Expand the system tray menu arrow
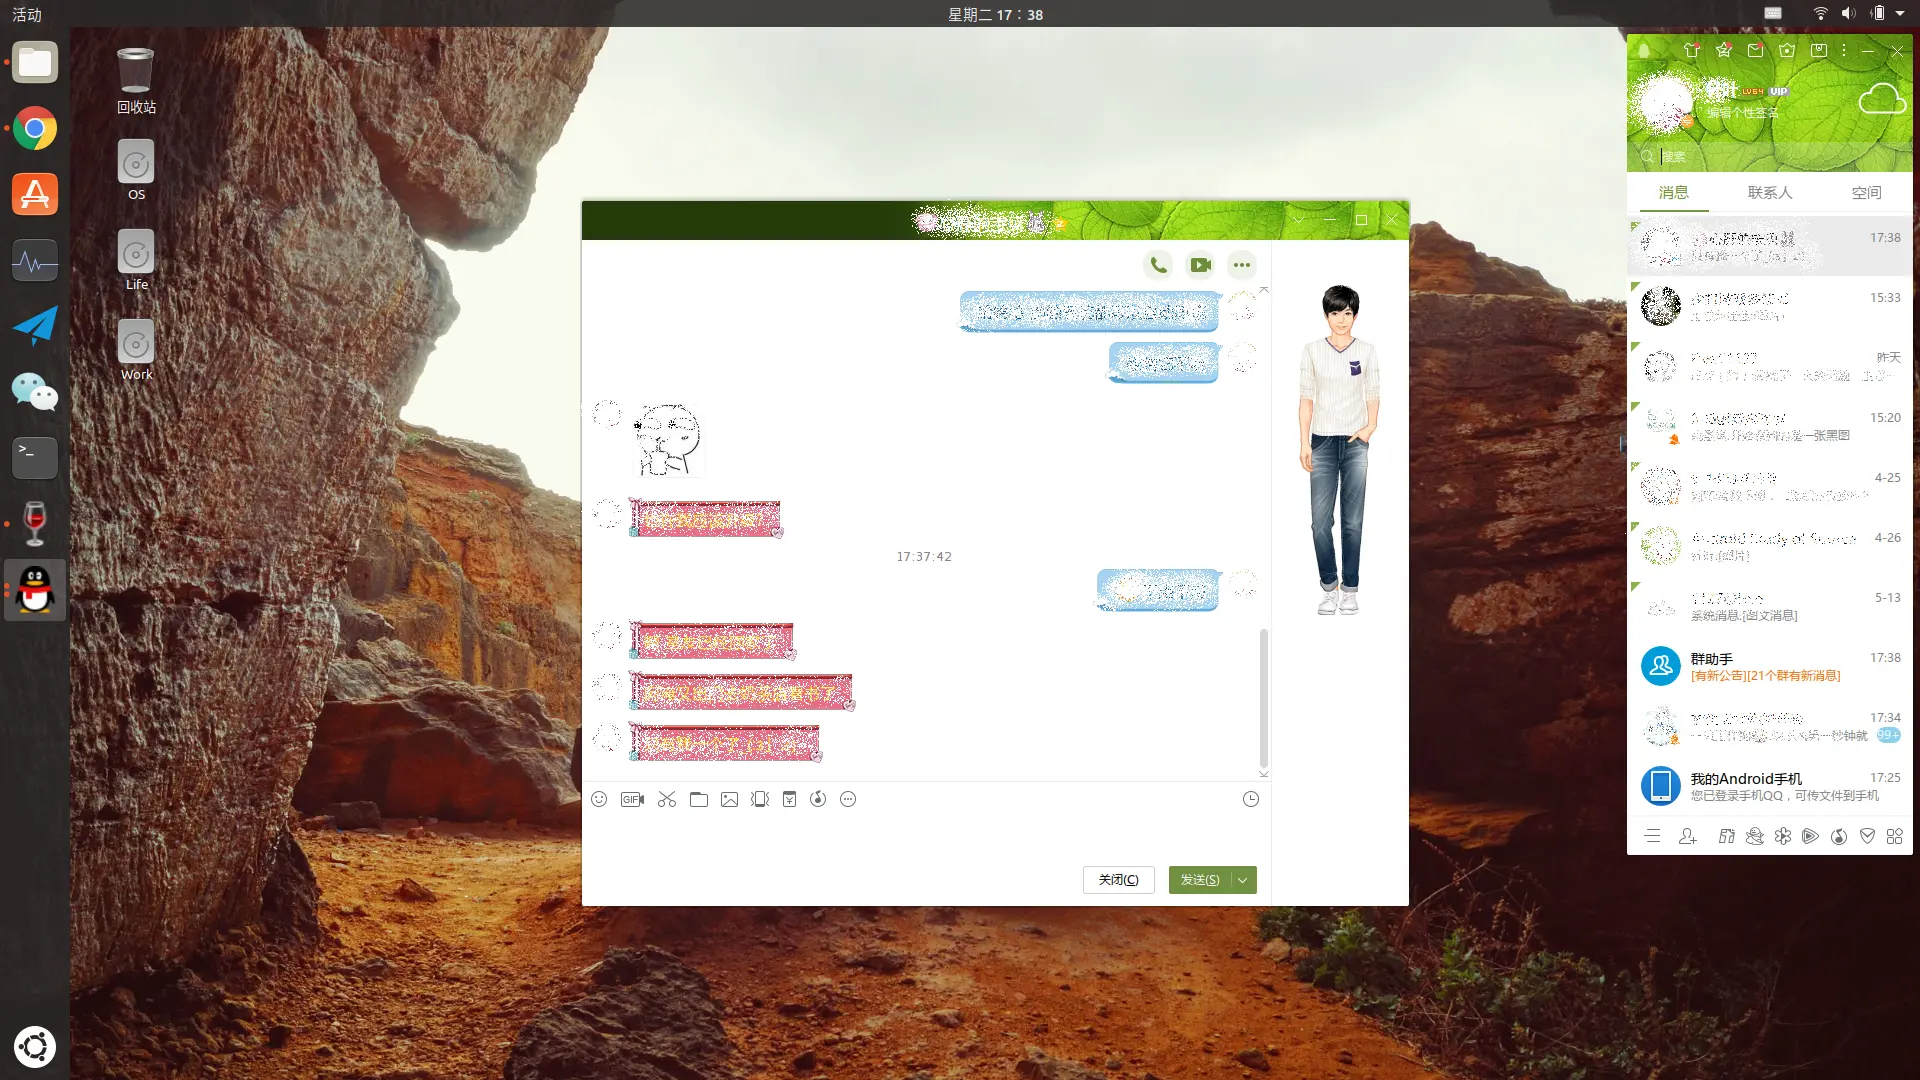1920x1080 pixels. coord(1900,14)
